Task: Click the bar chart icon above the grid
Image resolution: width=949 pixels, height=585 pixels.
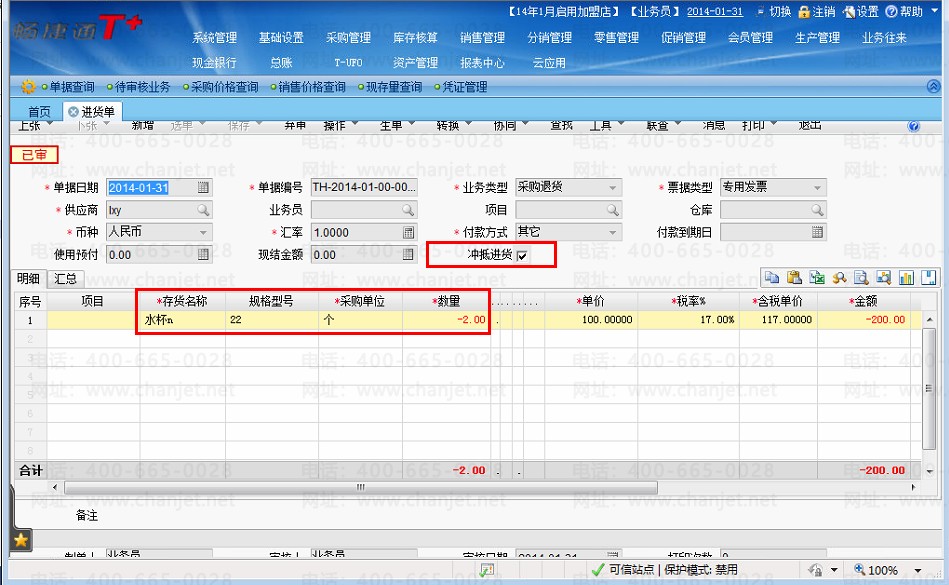Action: click(x=906, y=277)
